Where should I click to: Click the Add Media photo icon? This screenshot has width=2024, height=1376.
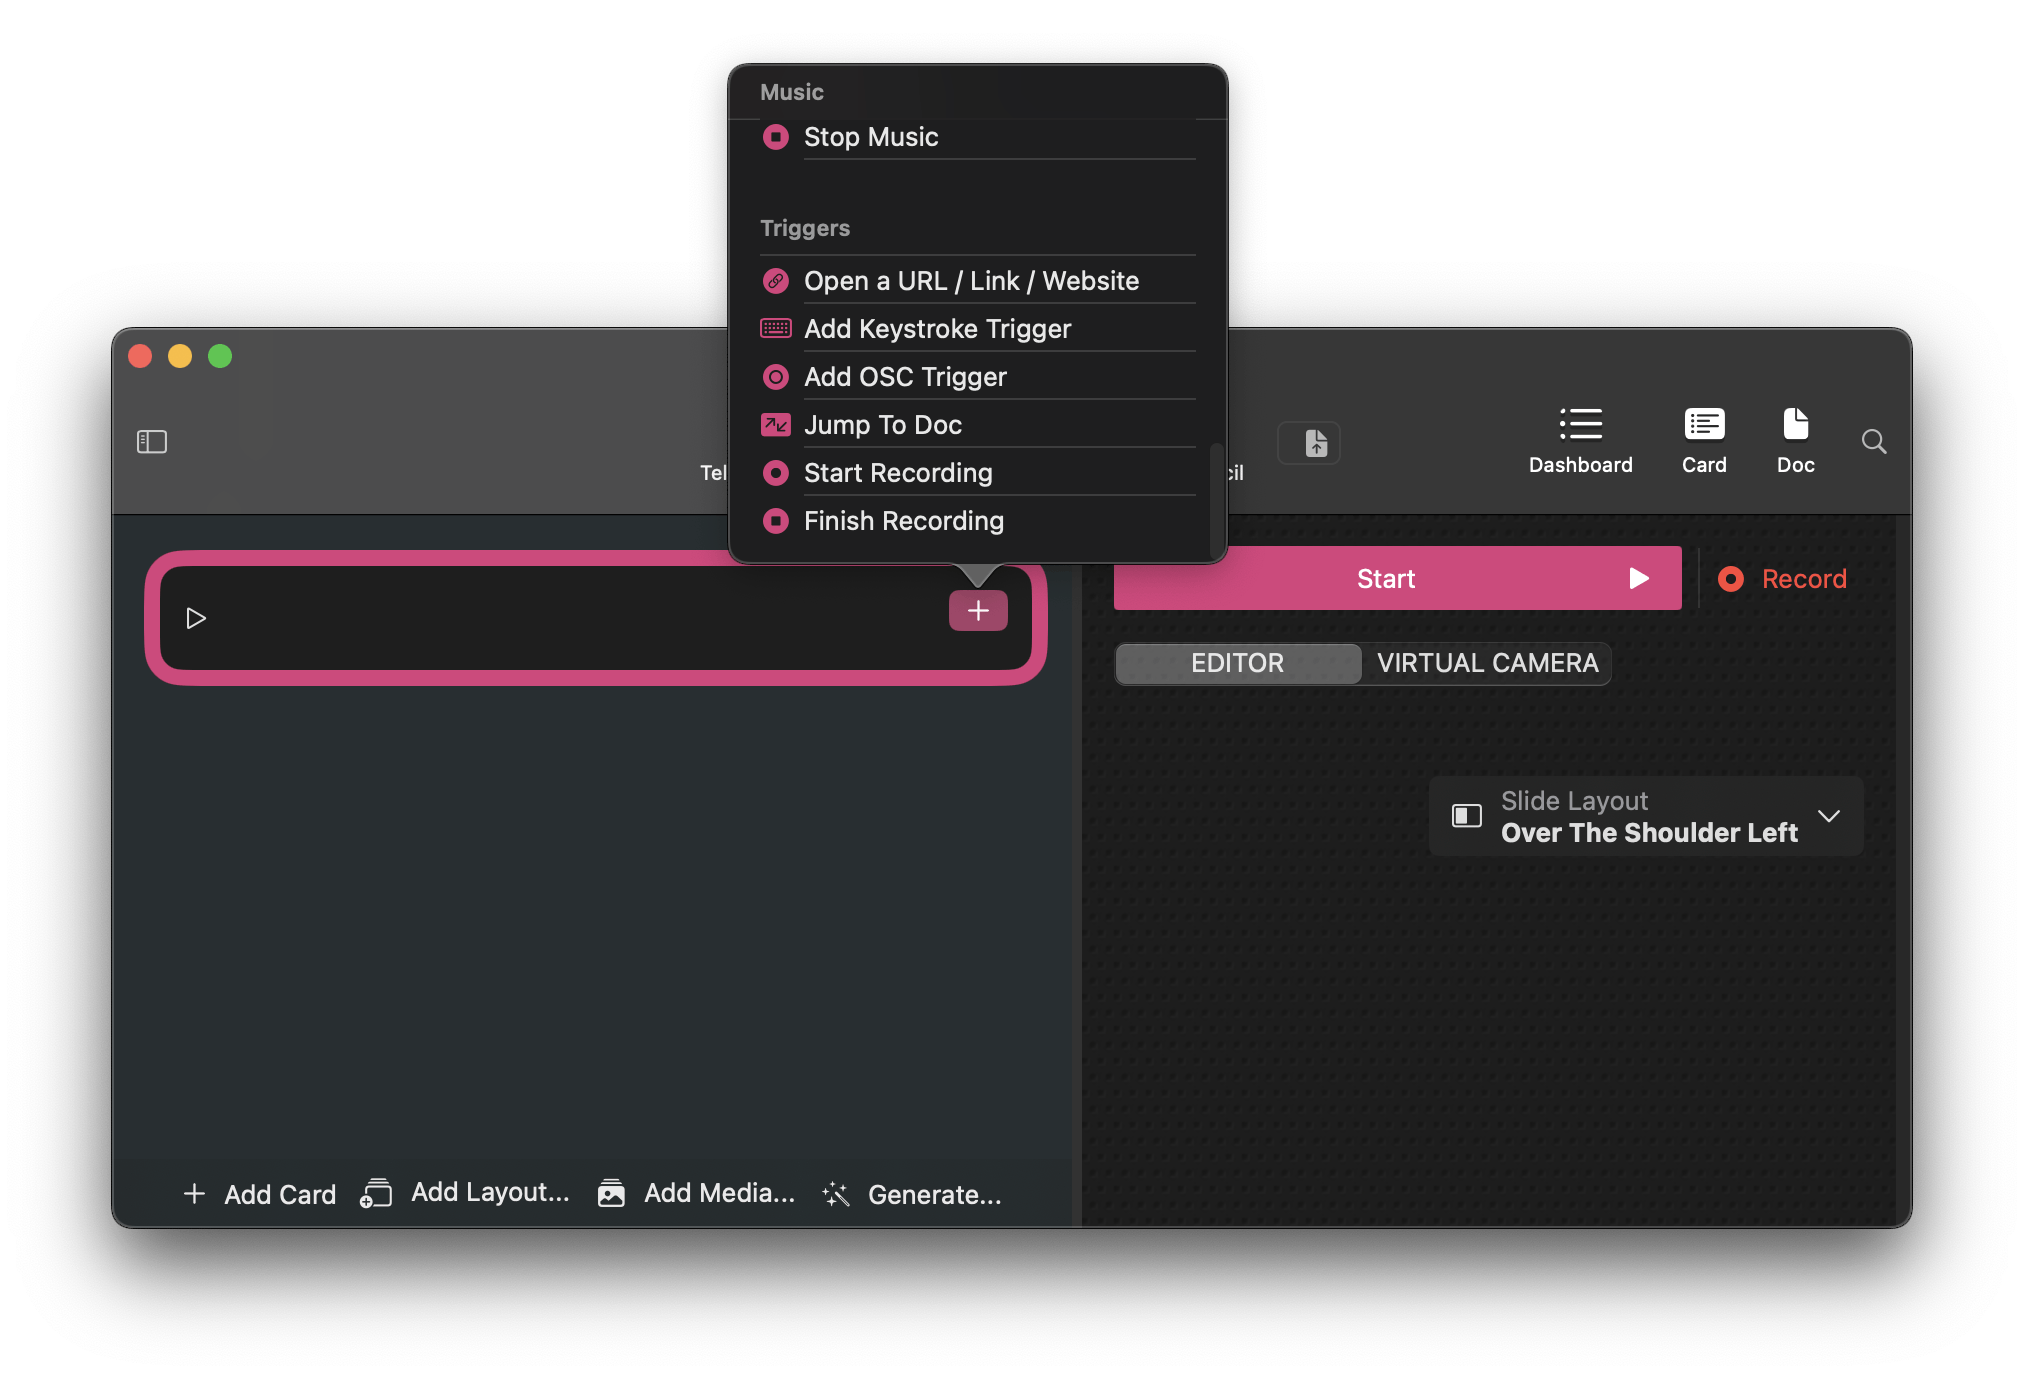pyautogui.click(x=611, y=1193)
